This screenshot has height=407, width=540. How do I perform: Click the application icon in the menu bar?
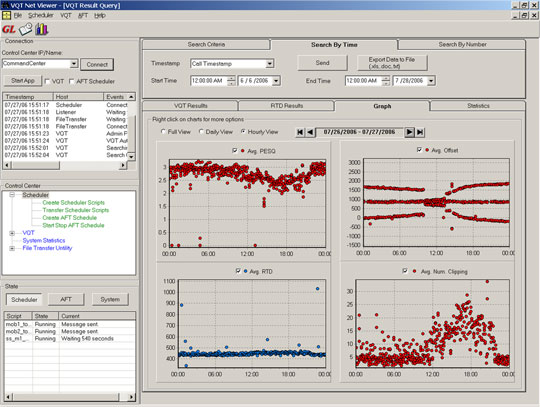(x=6, y=15)
